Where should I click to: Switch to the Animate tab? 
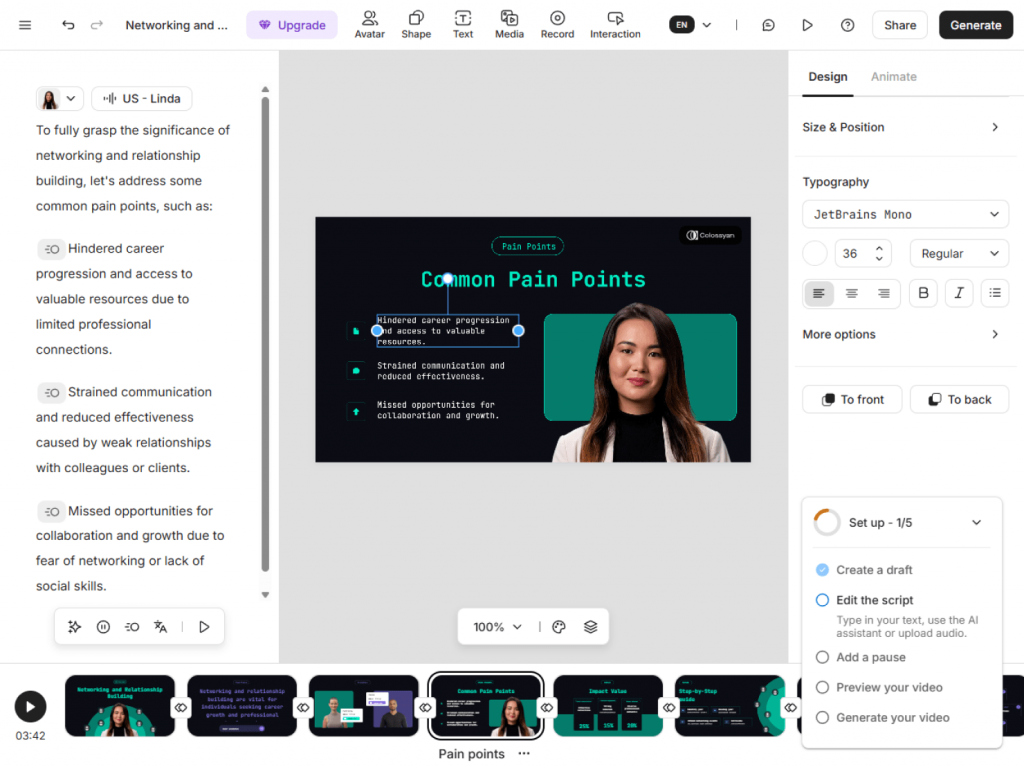893,77
